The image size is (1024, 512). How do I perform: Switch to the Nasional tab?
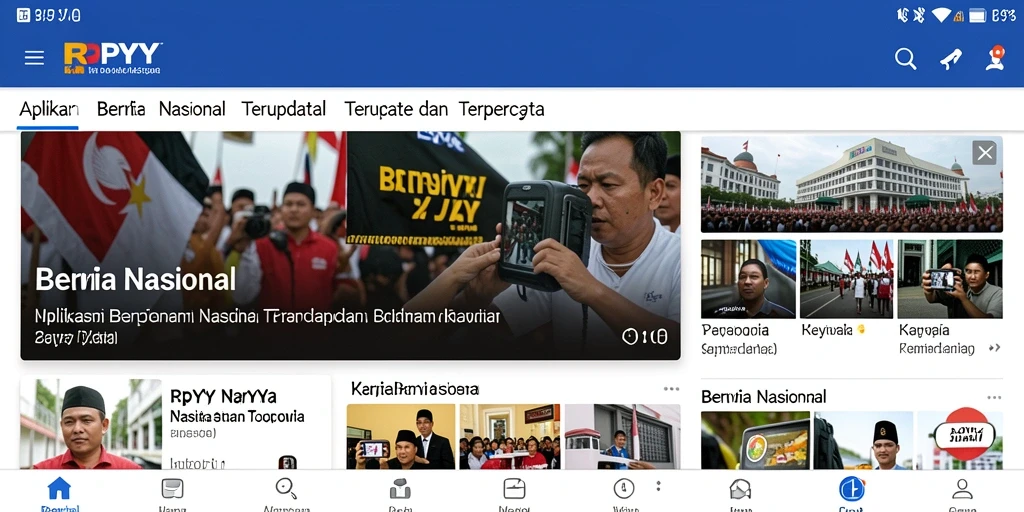coord(192,109)
